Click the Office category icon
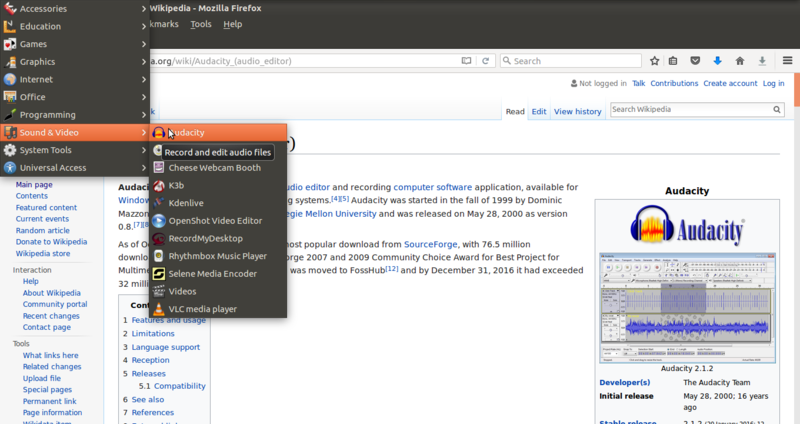This screenshot has width=800, height=424. [10, 97]
